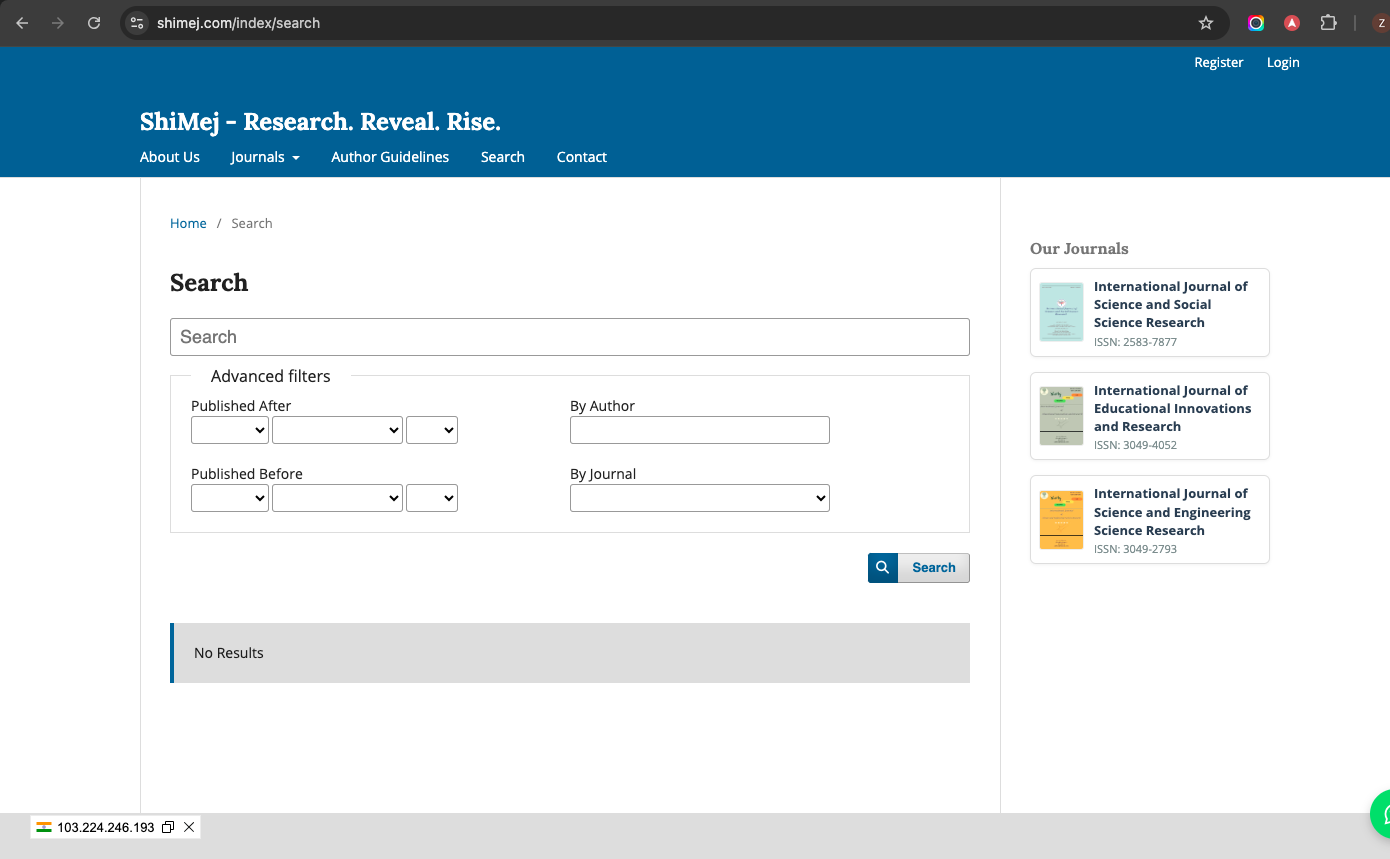
Task: Open the green WhatsApp chat bubble
Action: click(1381, 813)
